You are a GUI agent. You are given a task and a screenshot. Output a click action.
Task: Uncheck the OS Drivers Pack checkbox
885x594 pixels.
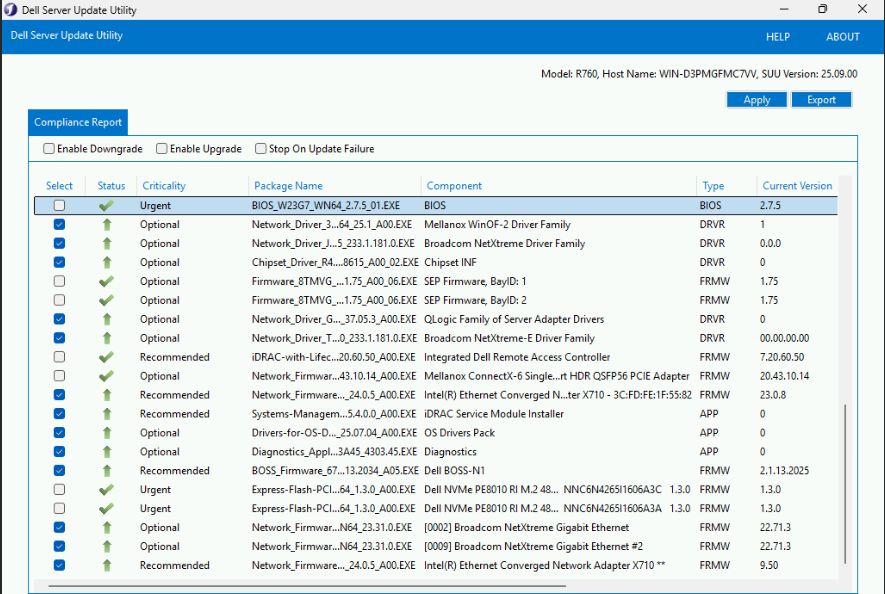pos(59,433)
